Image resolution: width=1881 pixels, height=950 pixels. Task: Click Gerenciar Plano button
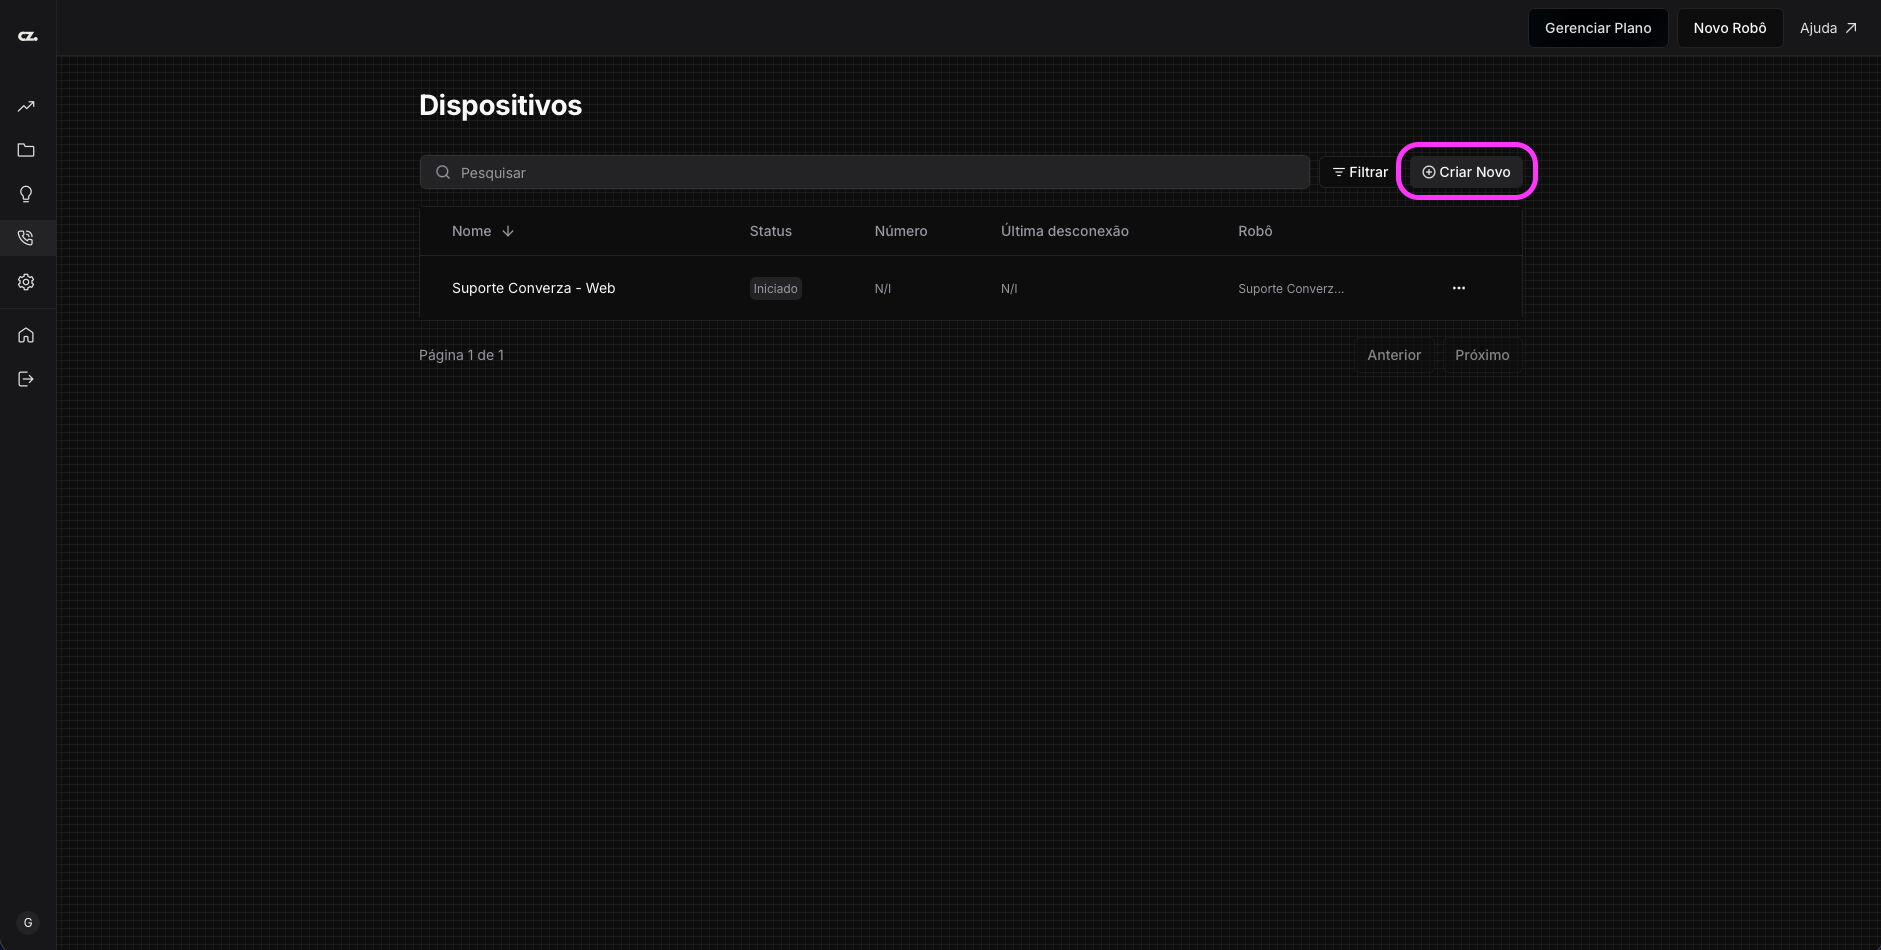[1598, 28]
